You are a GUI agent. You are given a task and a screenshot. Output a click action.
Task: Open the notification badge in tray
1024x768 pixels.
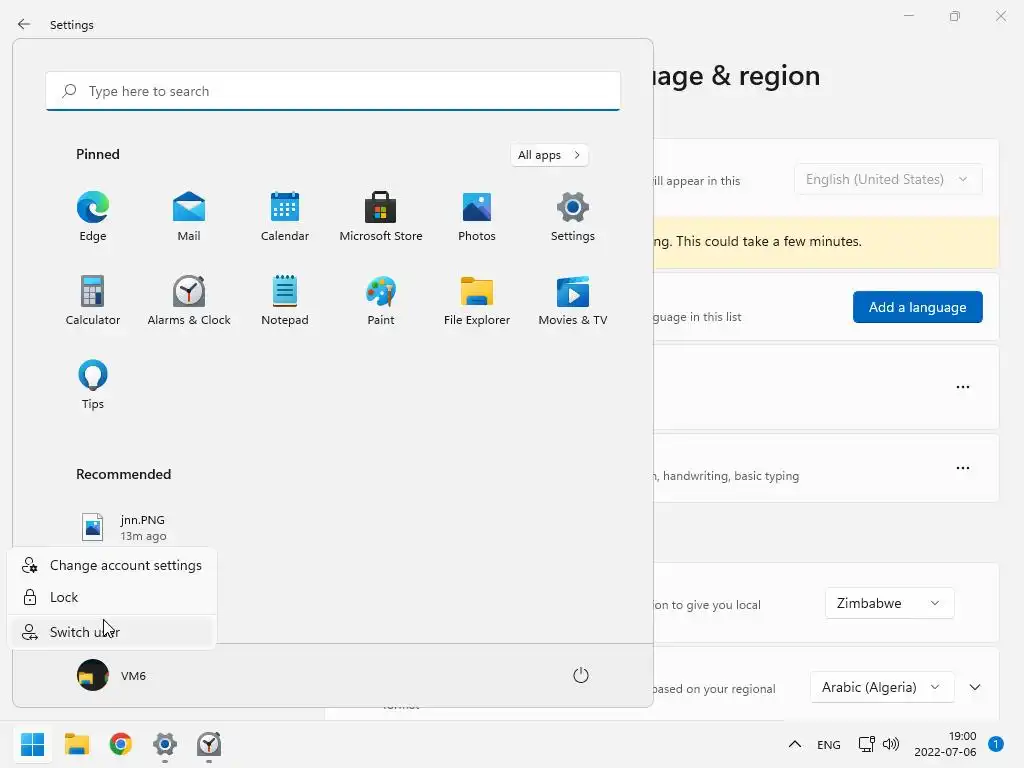tap(996, 744)
